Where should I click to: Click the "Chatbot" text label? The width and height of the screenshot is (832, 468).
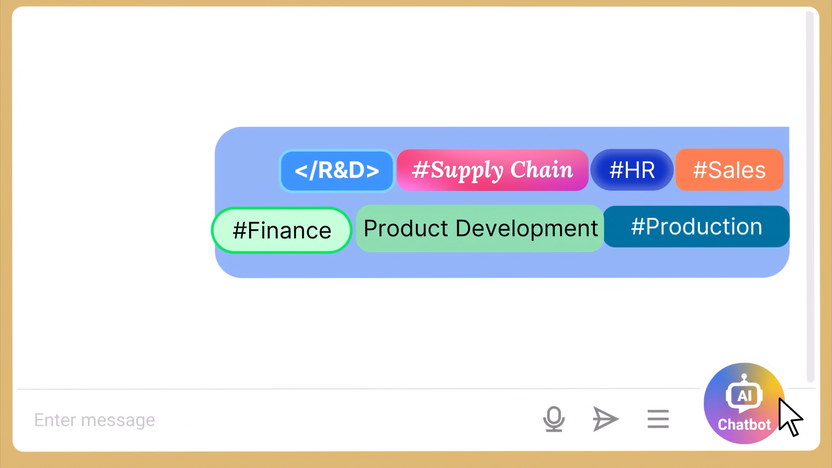744,425
